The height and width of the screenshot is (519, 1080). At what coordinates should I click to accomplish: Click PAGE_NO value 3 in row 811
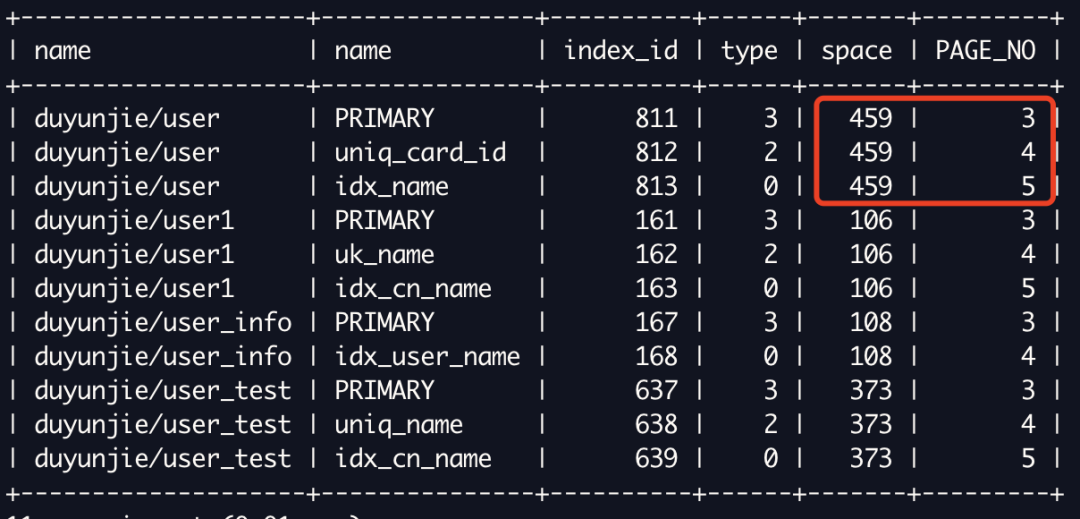point(1028,118)
